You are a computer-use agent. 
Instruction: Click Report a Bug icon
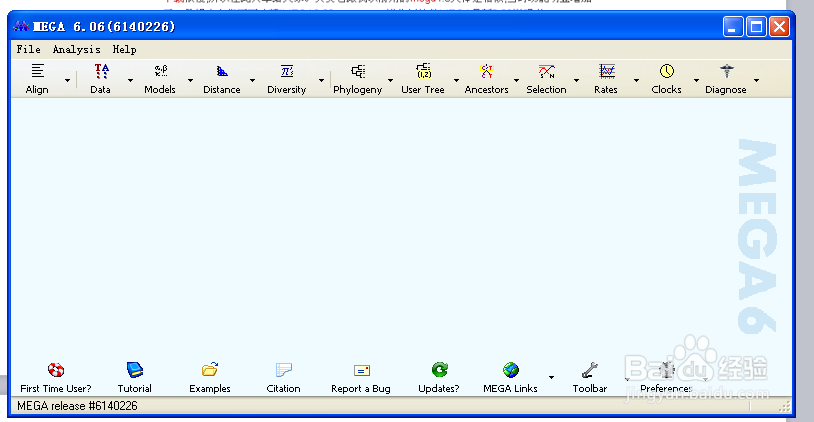tap(362, 370)
